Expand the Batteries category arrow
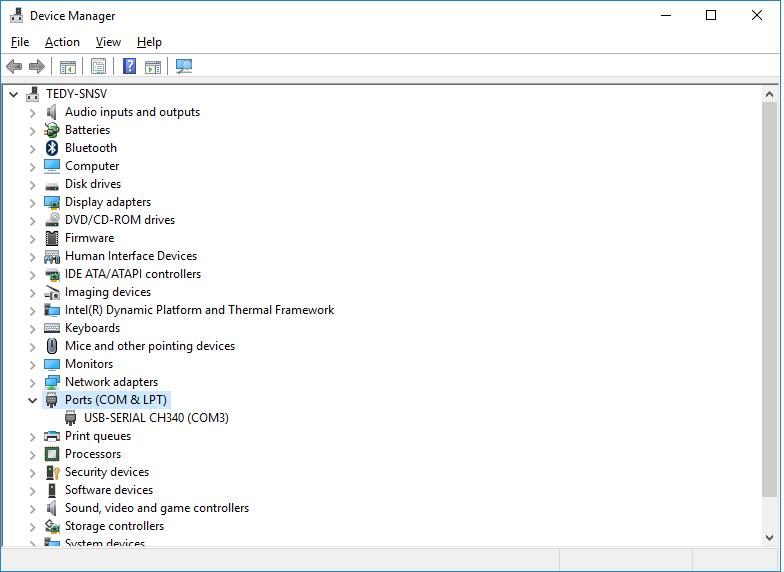The image size is (784, 572). click(x=33, y=130)
